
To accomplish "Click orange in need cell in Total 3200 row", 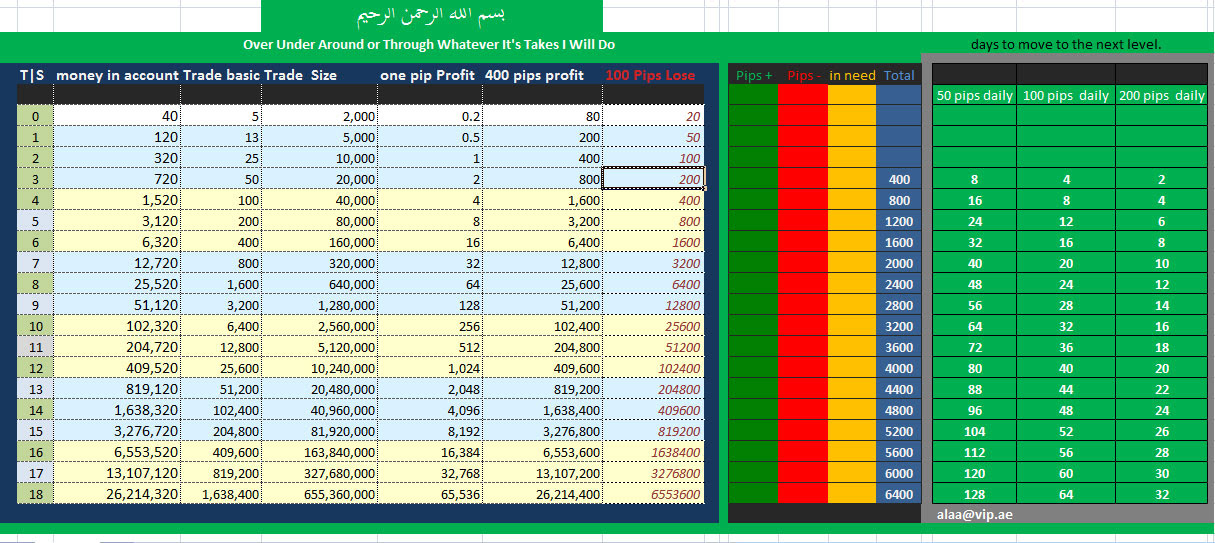I will coord(852,326).
